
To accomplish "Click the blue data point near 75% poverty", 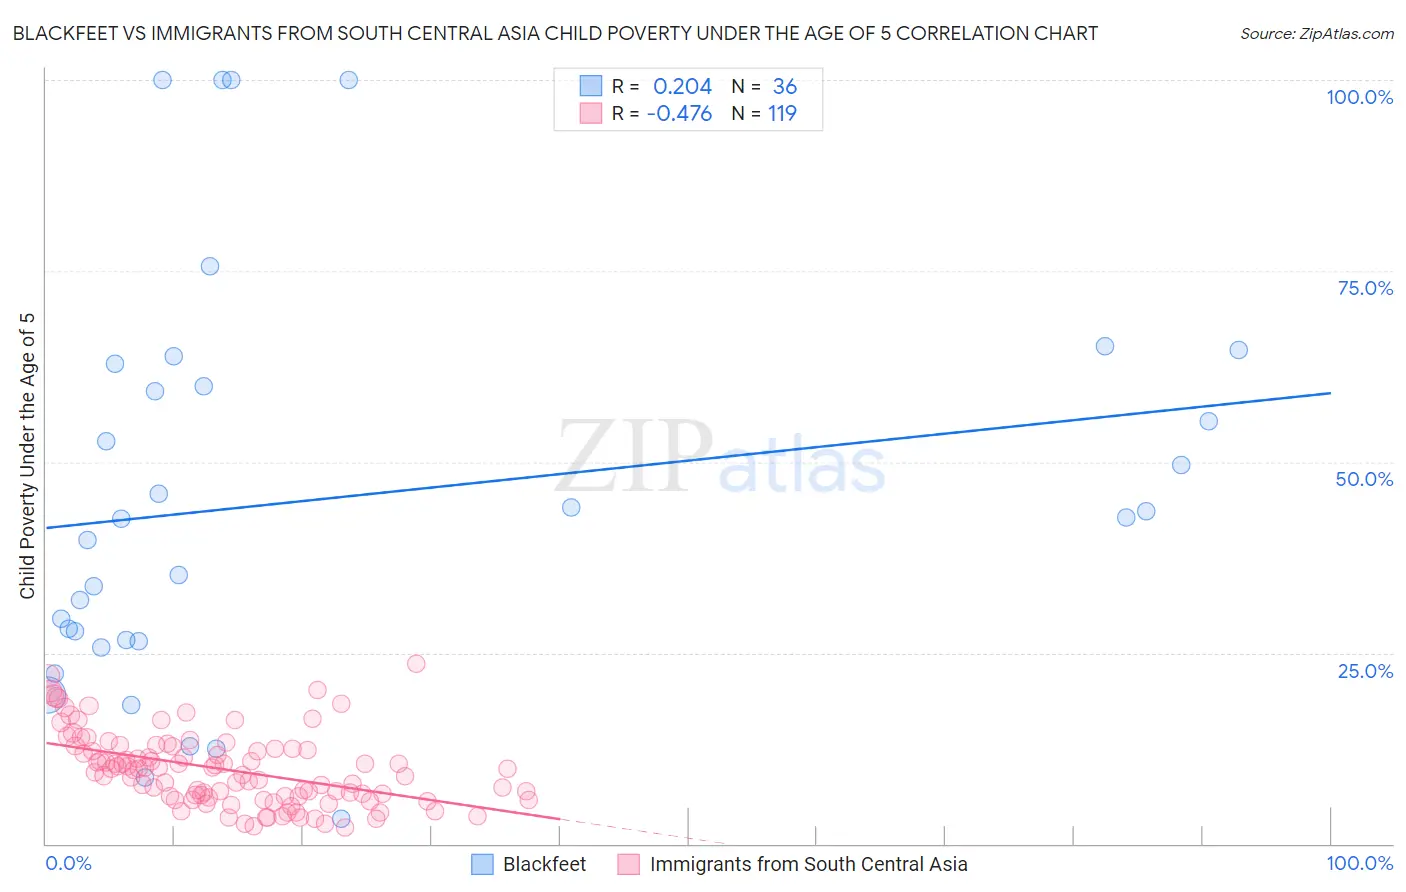I will (x=210, y=266).
